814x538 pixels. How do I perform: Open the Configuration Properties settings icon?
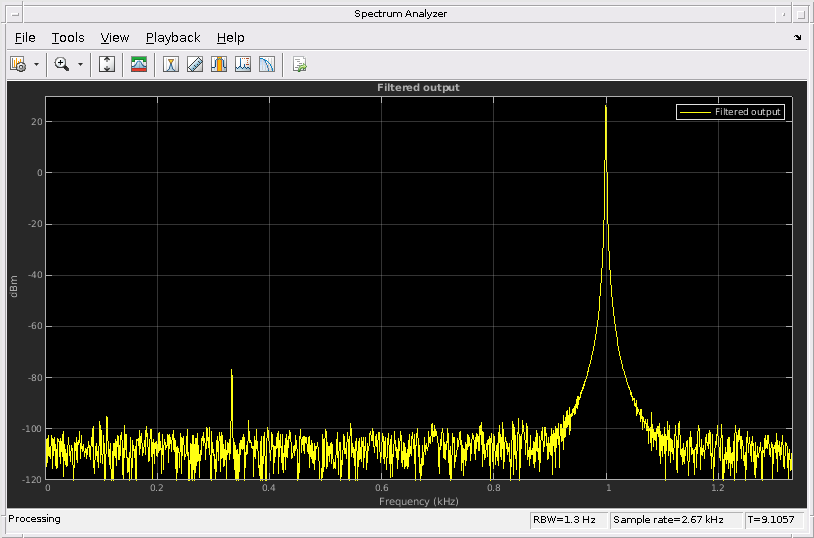[x=17, y=64]
